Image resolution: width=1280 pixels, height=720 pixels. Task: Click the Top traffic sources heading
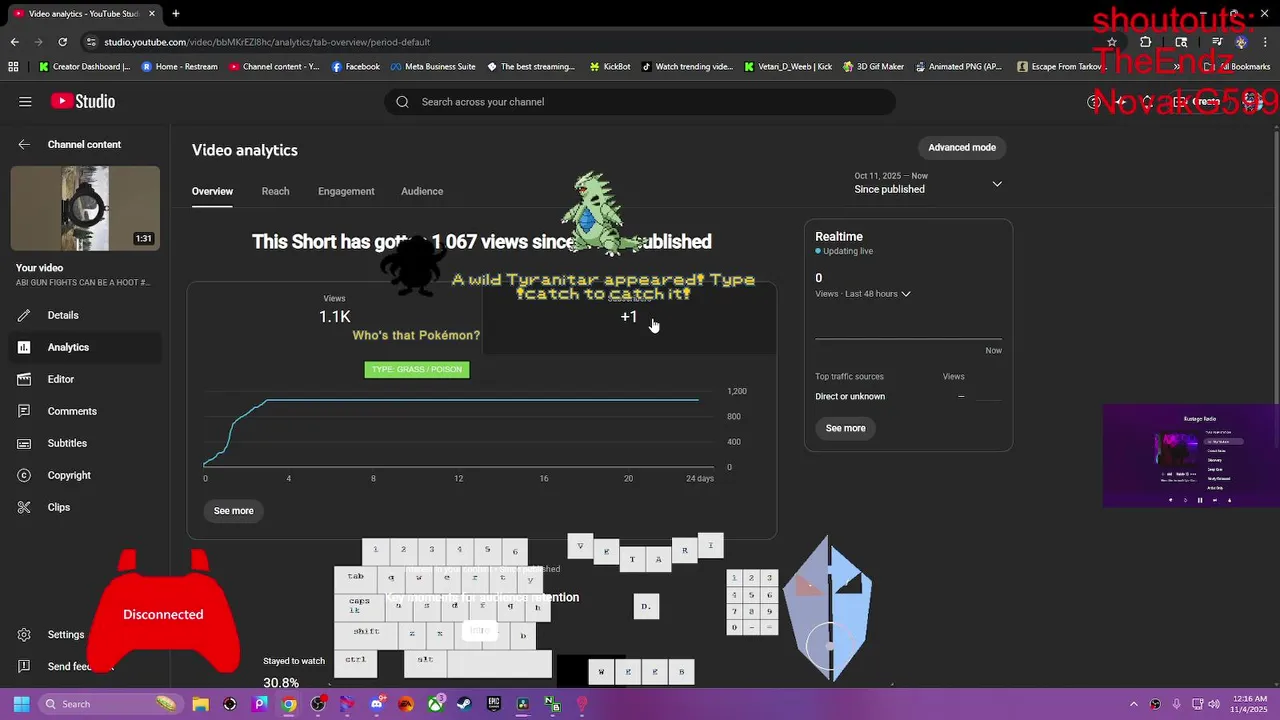[x=849, y=376]
